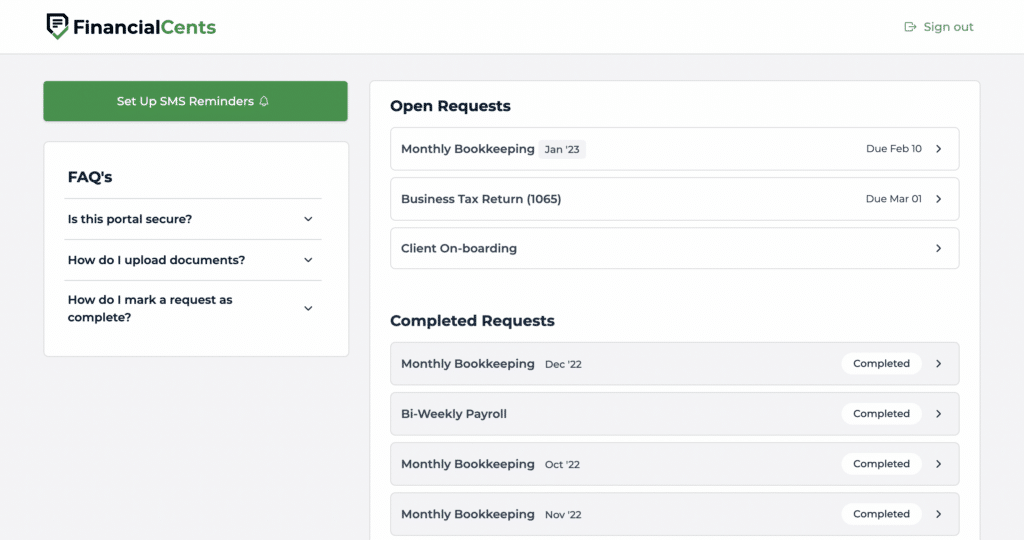This screenshot has height=540, width=1024.
Task: Click the arrow on Monthly Bookkeeping Dec '22
Action: [938, 364]
